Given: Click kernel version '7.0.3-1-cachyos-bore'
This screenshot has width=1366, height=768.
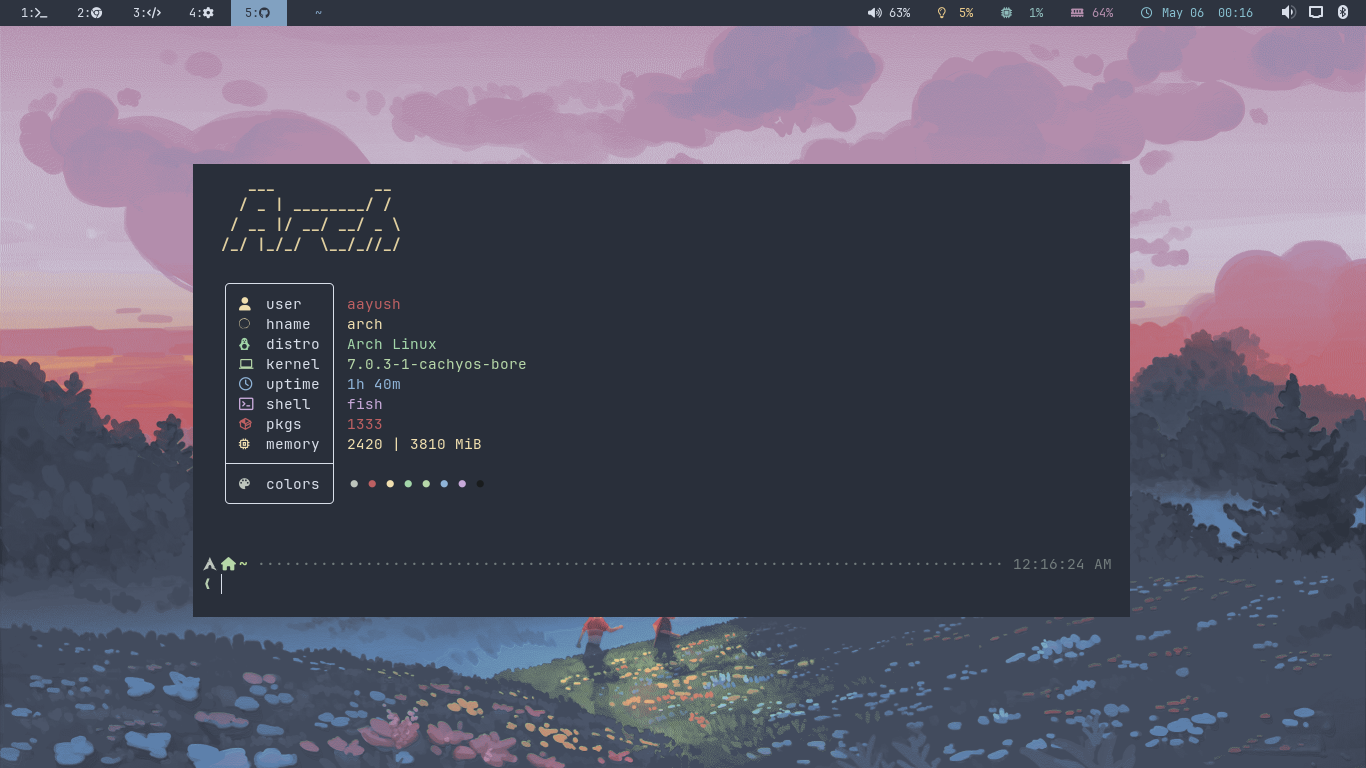Looking at the screenshot, I should [x=437, y=364].
